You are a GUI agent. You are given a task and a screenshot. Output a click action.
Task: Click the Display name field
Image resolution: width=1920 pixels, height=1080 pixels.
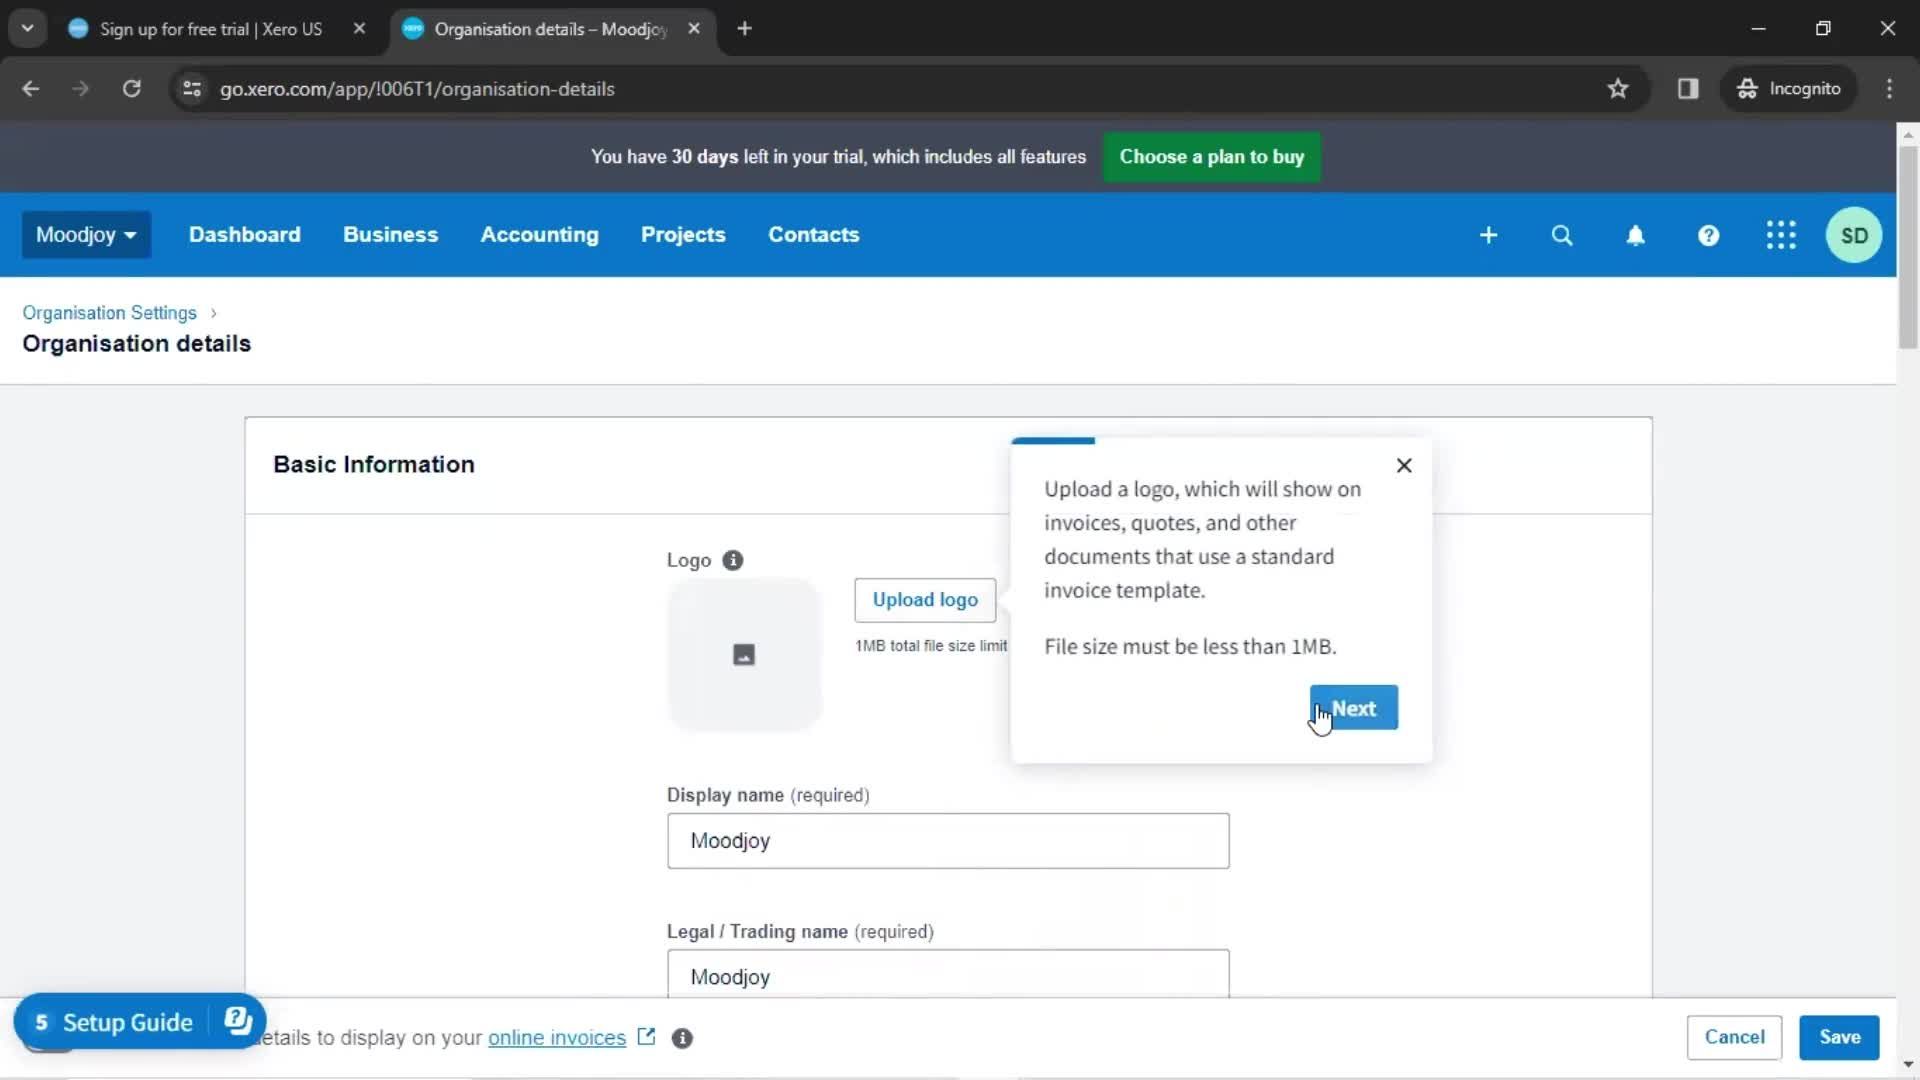pos(948,841)
